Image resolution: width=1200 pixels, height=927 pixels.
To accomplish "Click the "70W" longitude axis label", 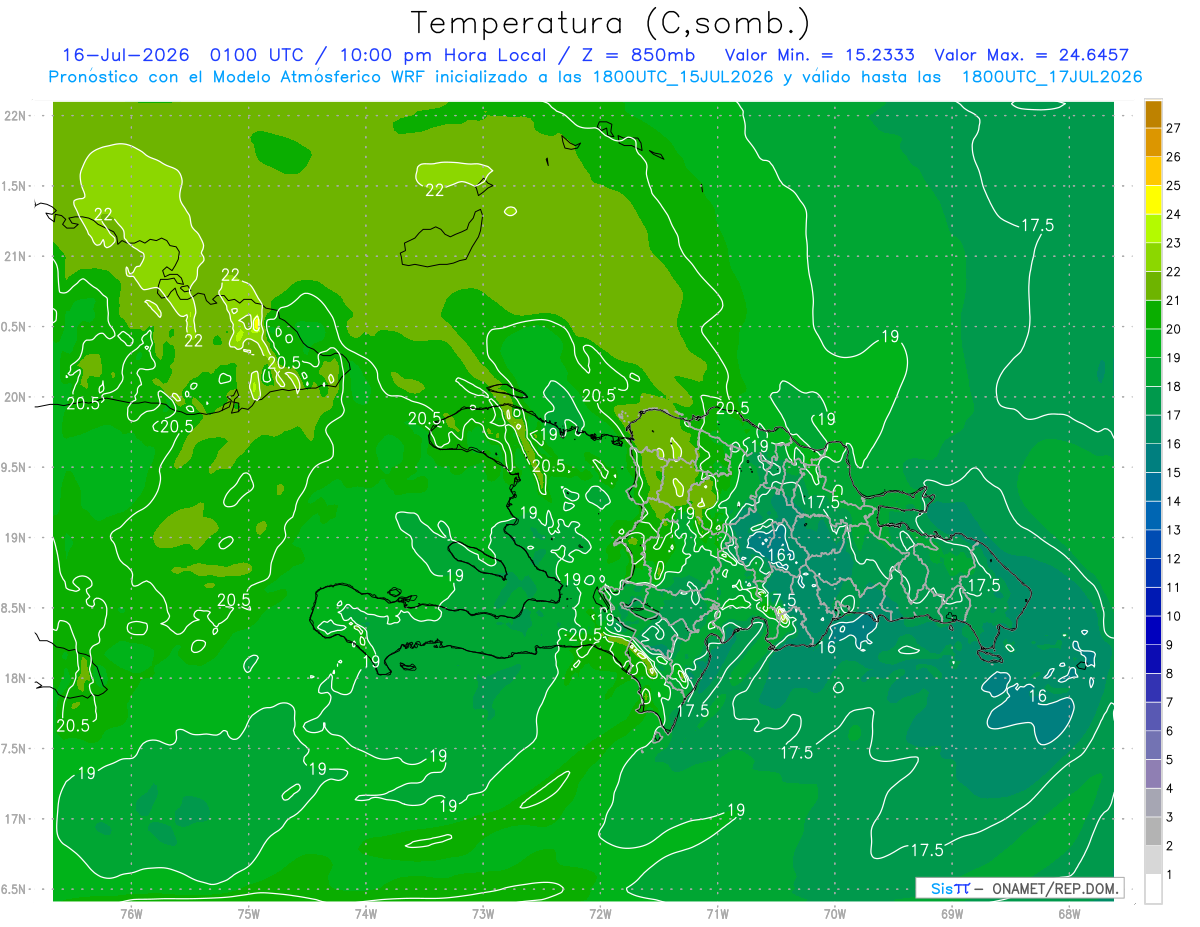I will click(x=834, y=913).
